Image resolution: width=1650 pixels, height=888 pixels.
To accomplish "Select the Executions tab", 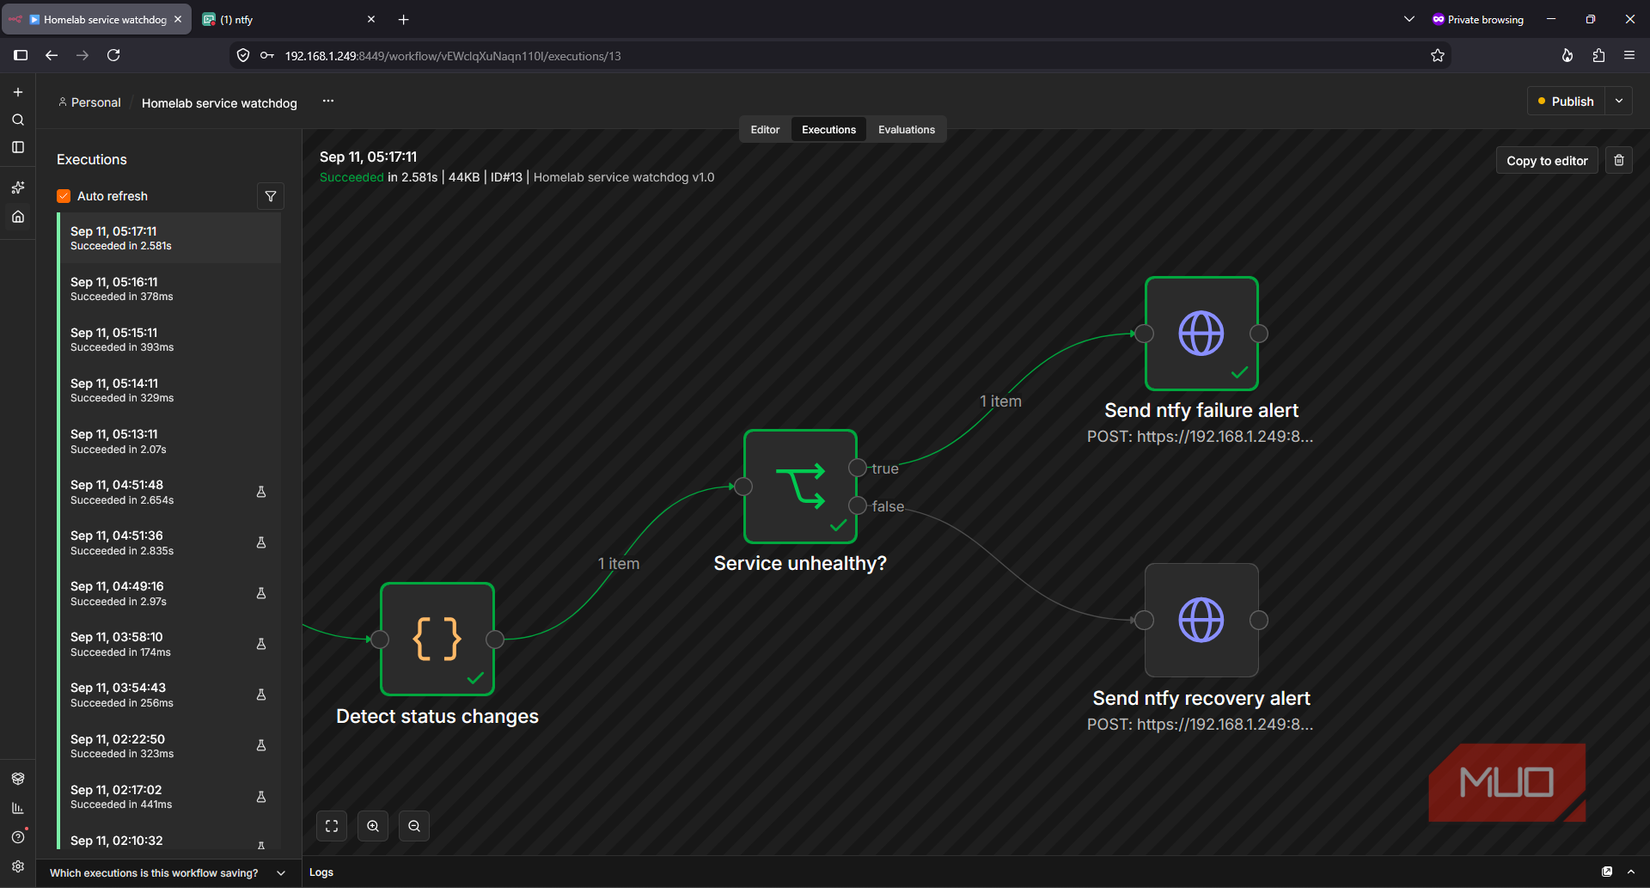I will click(x=829, y=130).
